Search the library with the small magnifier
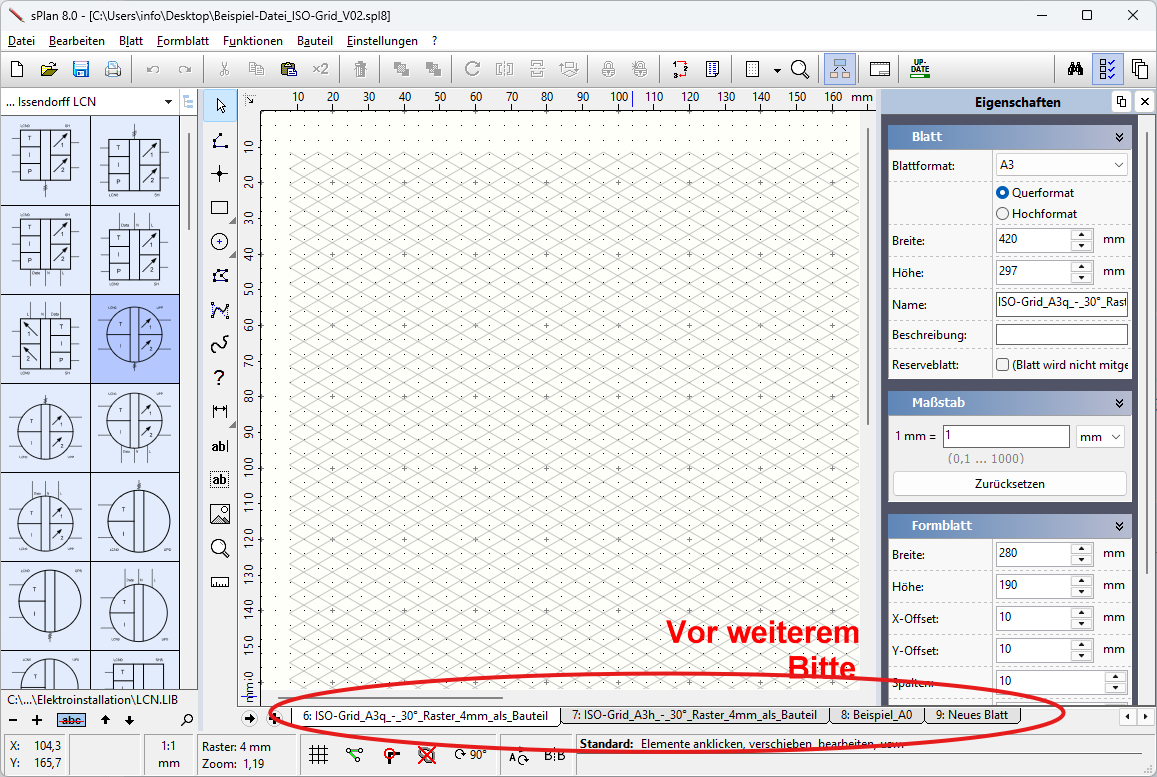The height and width of the screenshot is (777, 1157). pyautogui.click(x=187, y=720)
